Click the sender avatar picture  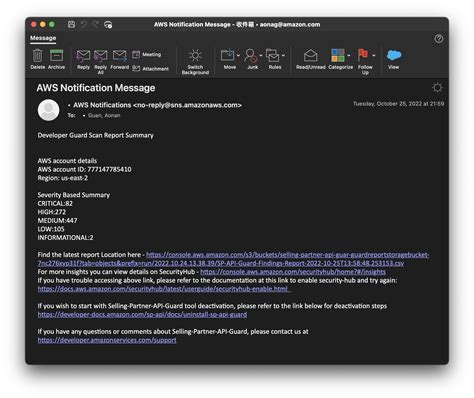(x=49, y=110)
